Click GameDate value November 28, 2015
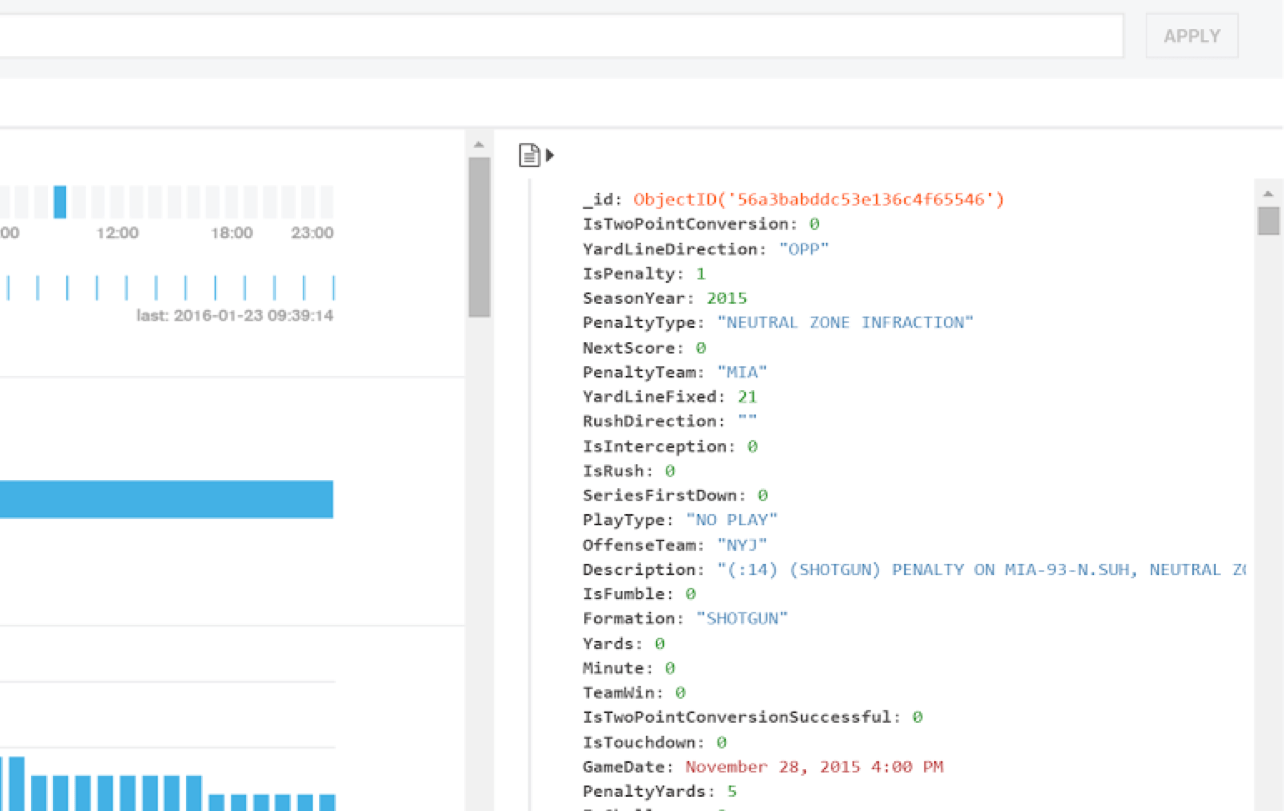 pos(814,767)
